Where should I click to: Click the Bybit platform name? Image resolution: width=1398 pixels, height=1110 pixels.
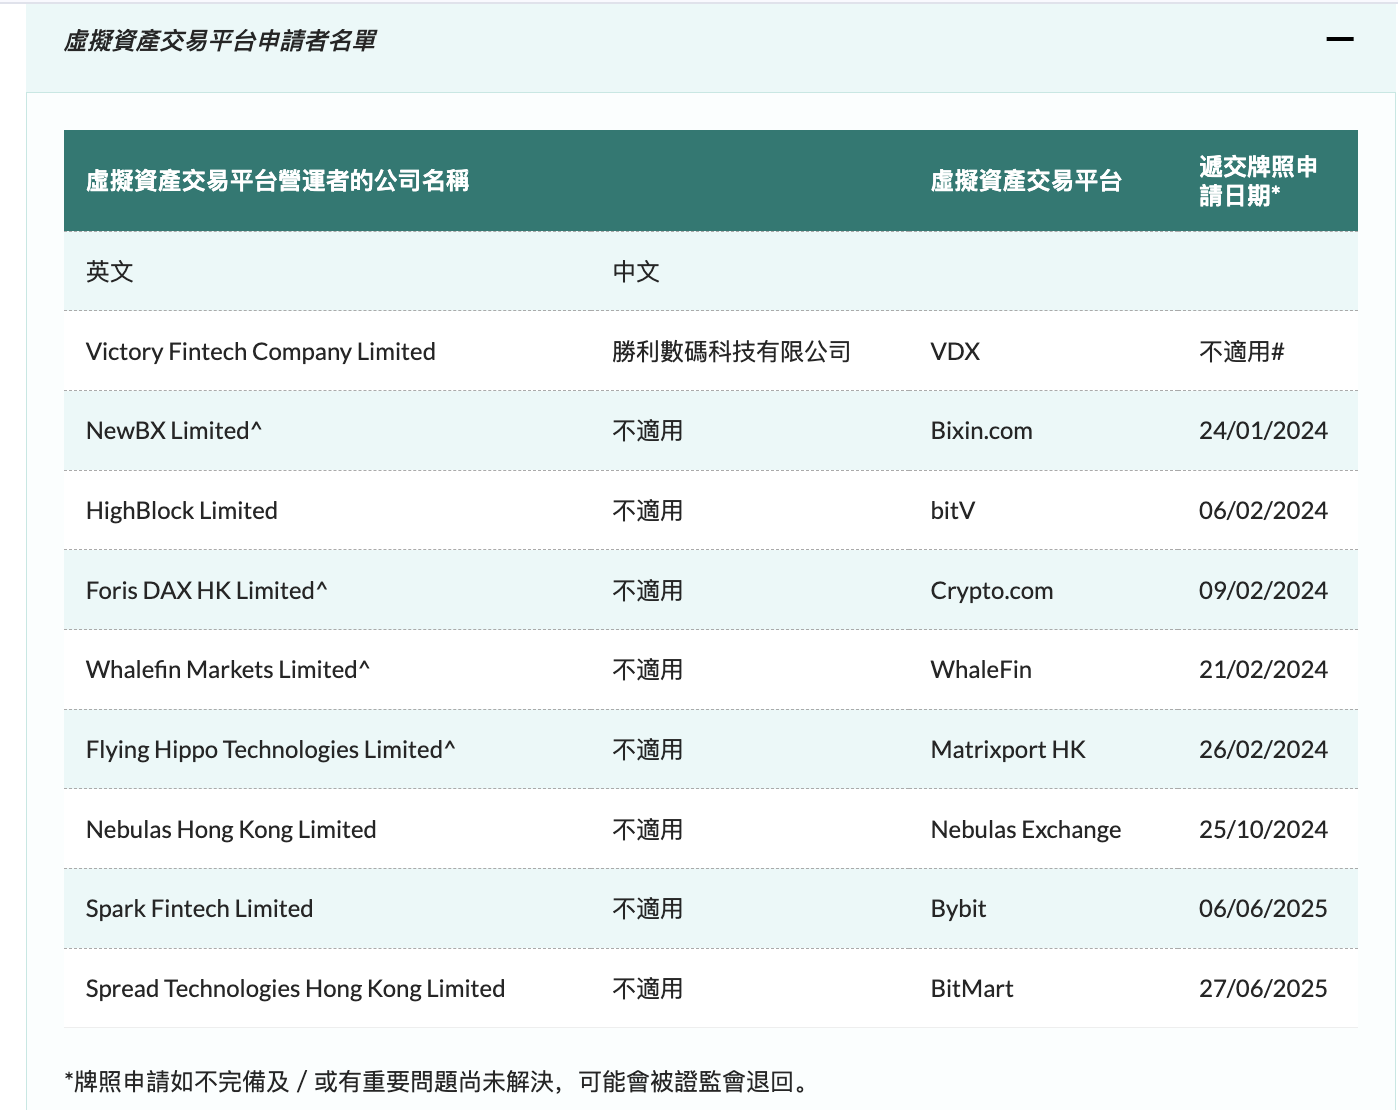958,909
